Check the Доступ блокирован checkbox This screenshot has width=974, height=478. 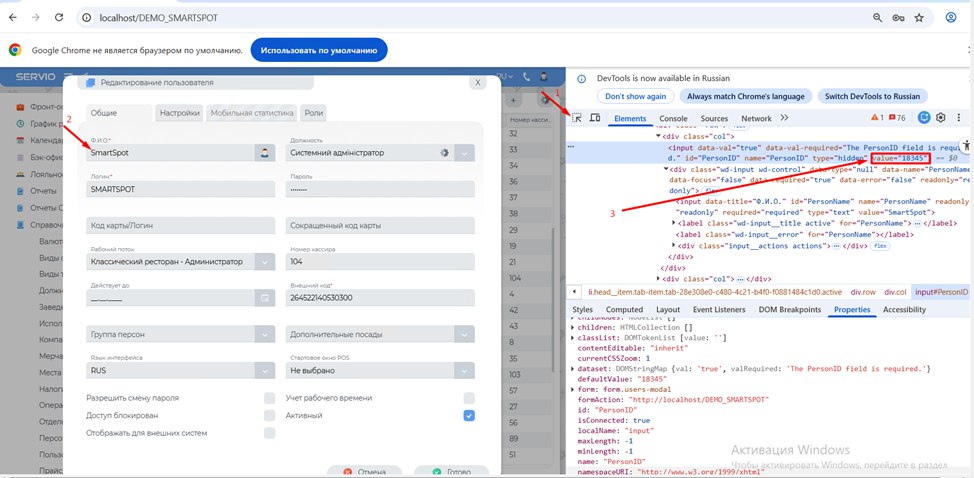coord(269,415)
